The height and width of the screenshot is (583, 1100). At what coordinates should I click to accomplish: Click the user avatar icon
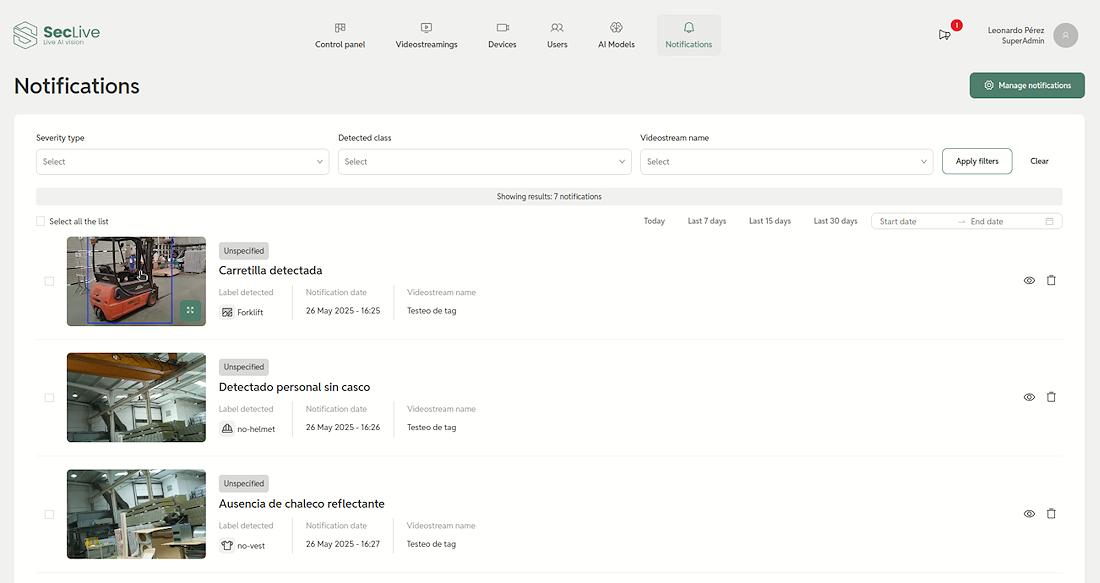click(x=1066, y=35)
